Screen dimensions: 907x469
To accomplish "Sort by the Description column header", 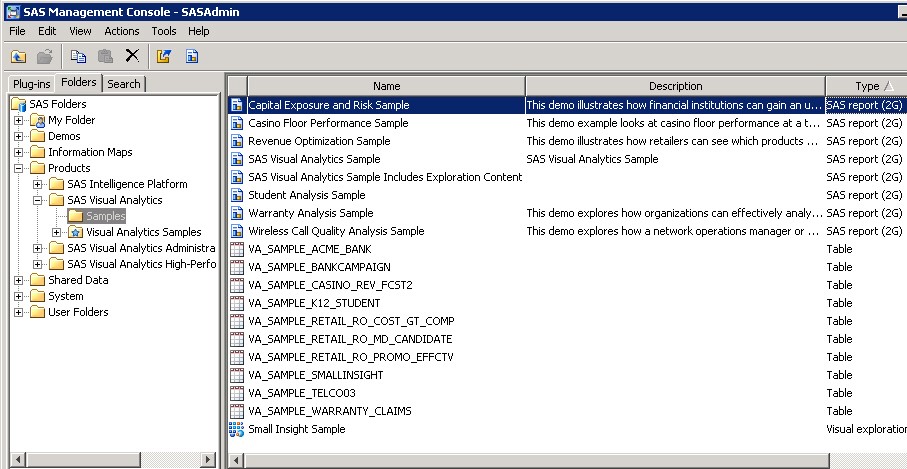I will pos(675,86).
